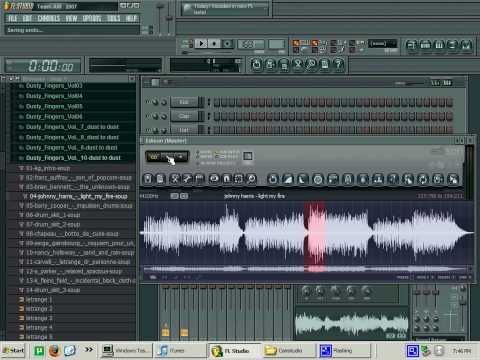Screen dimensions: 480x360
Task: Click the Windows Start button
Action: pos(13,350)
